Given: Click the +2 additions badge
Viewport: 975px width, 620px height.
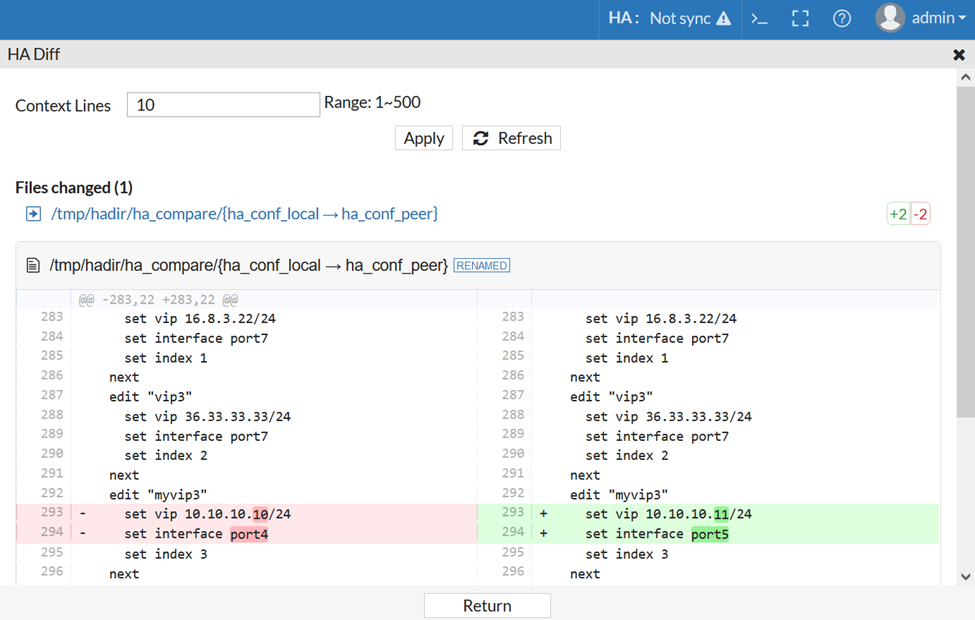Looking at the screenshot, I should point(900,213).
